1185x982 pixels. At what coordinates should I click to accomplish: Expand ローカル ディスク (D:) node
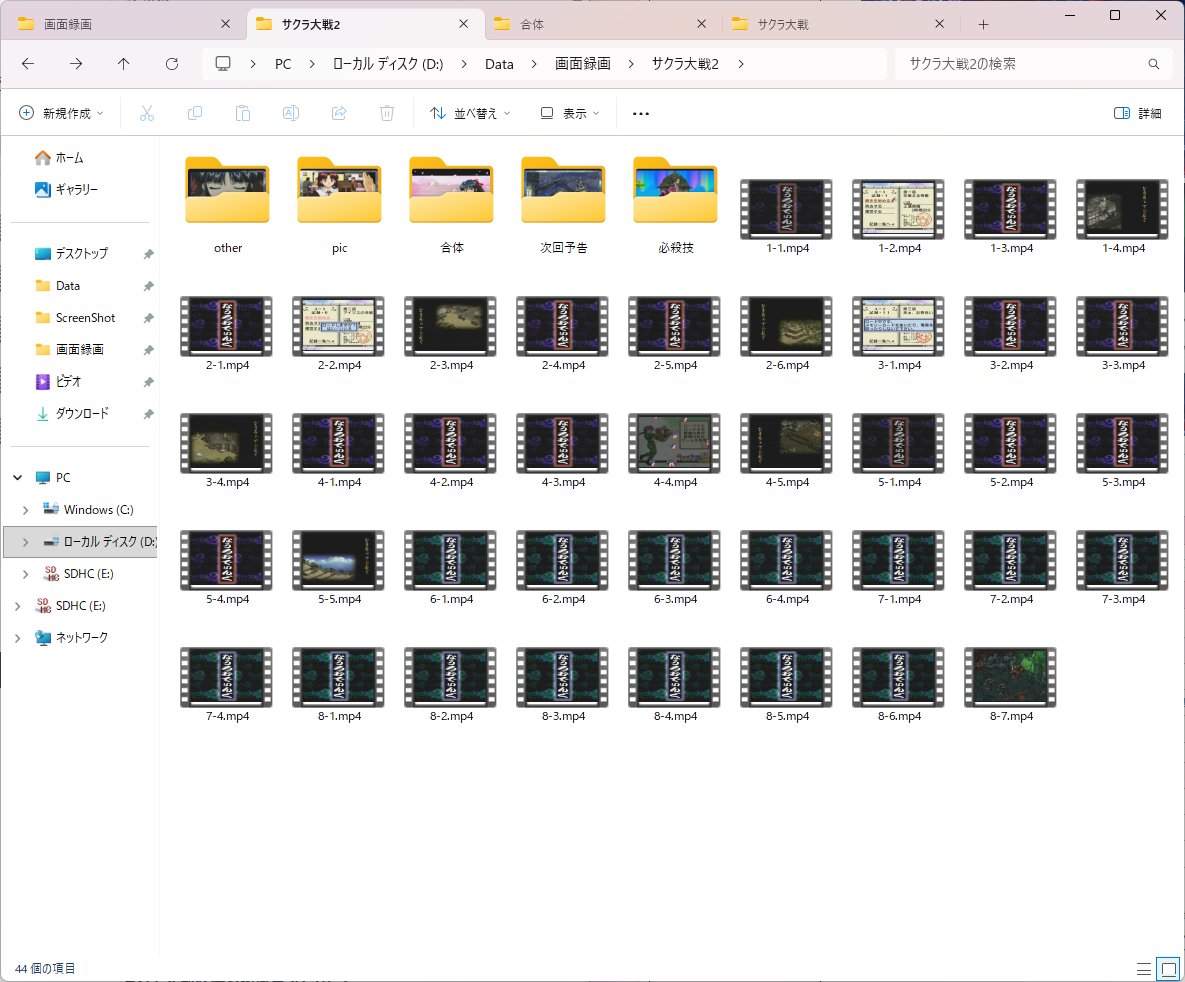(26, 542)
